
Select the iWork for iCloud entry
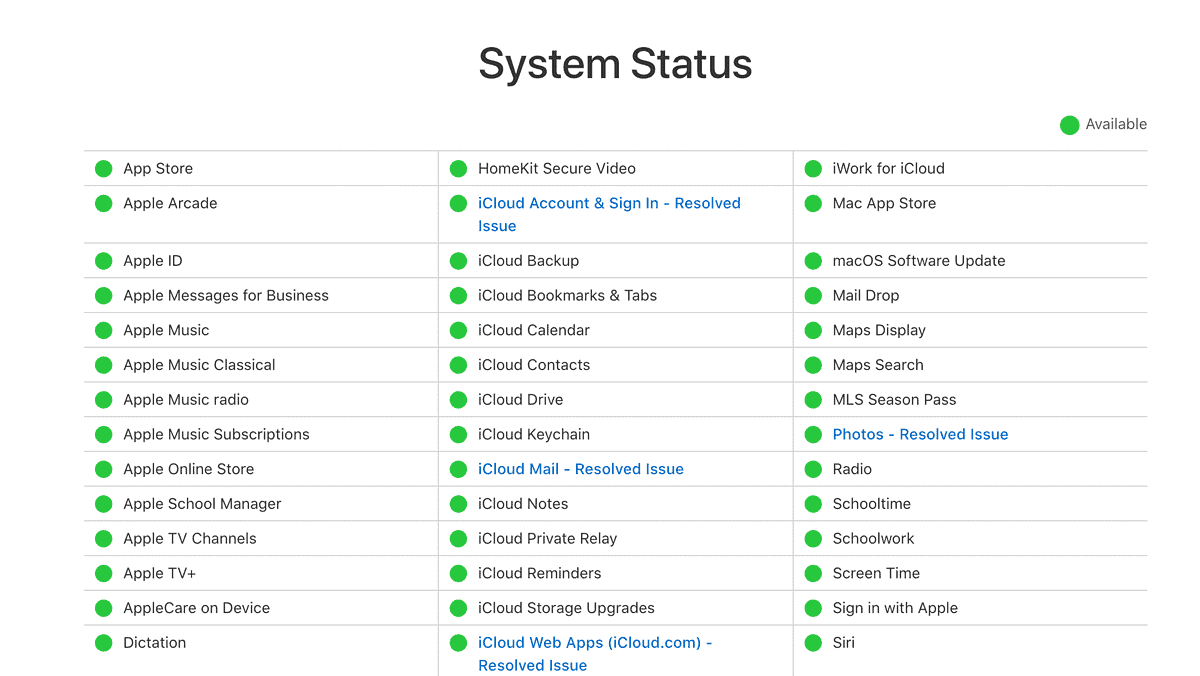[x=889, y=168]
